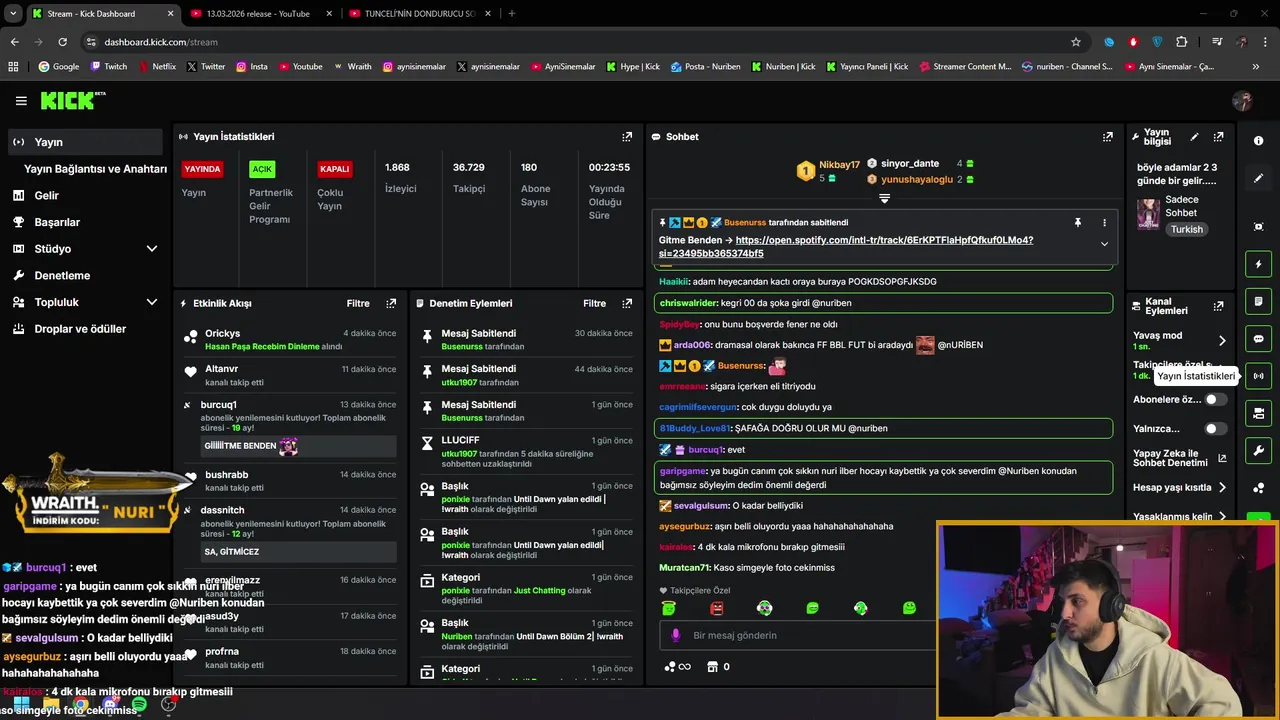This screenshot has width=1280, height=720.
Task: Pop out the Denetim Eylemleri panel
Action: click(627, 303)
